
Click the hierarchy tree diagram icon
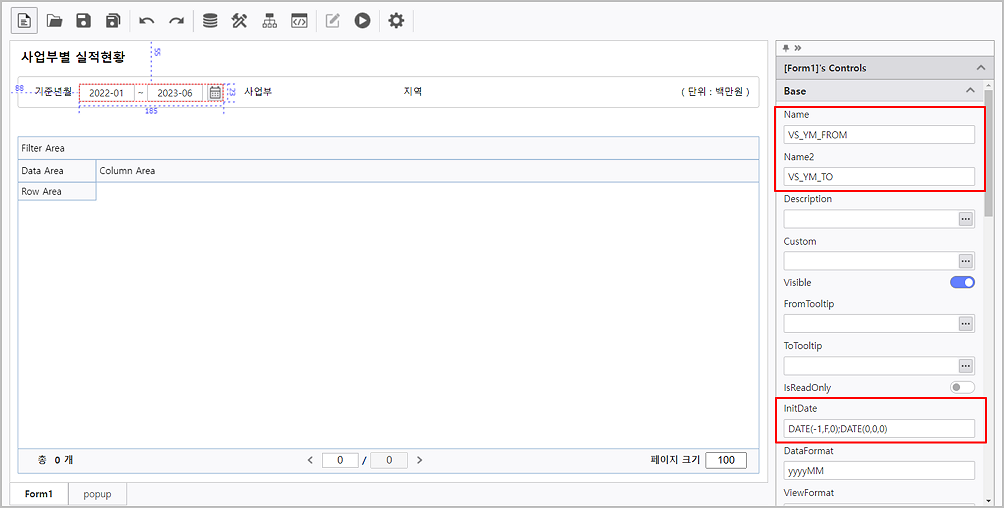click(269, 20)
